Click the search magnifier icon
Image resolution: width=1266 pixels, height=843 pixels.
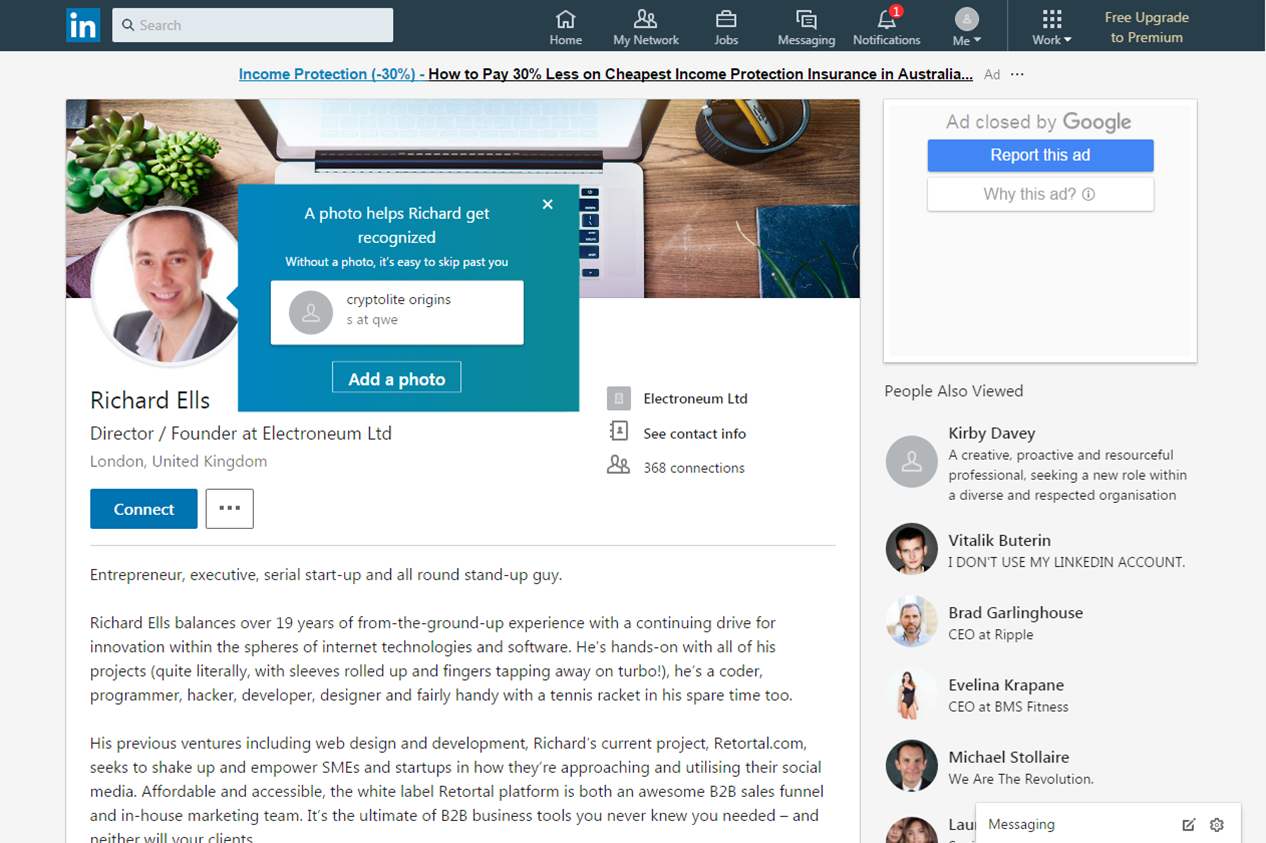coord(128,25)
